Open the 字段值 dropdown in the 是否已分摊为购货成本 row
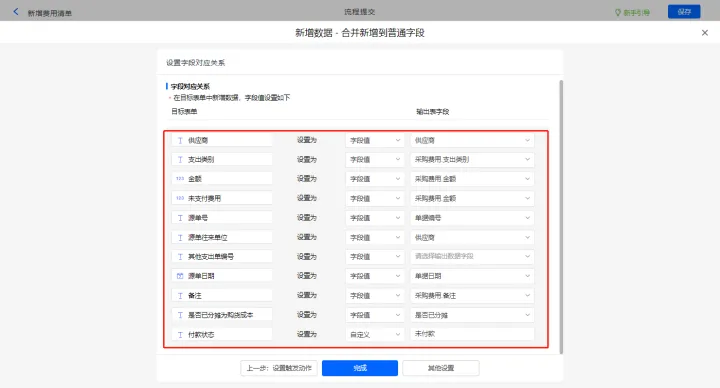Viewport: 720px width, 388px height. click(x=375, y=315)
